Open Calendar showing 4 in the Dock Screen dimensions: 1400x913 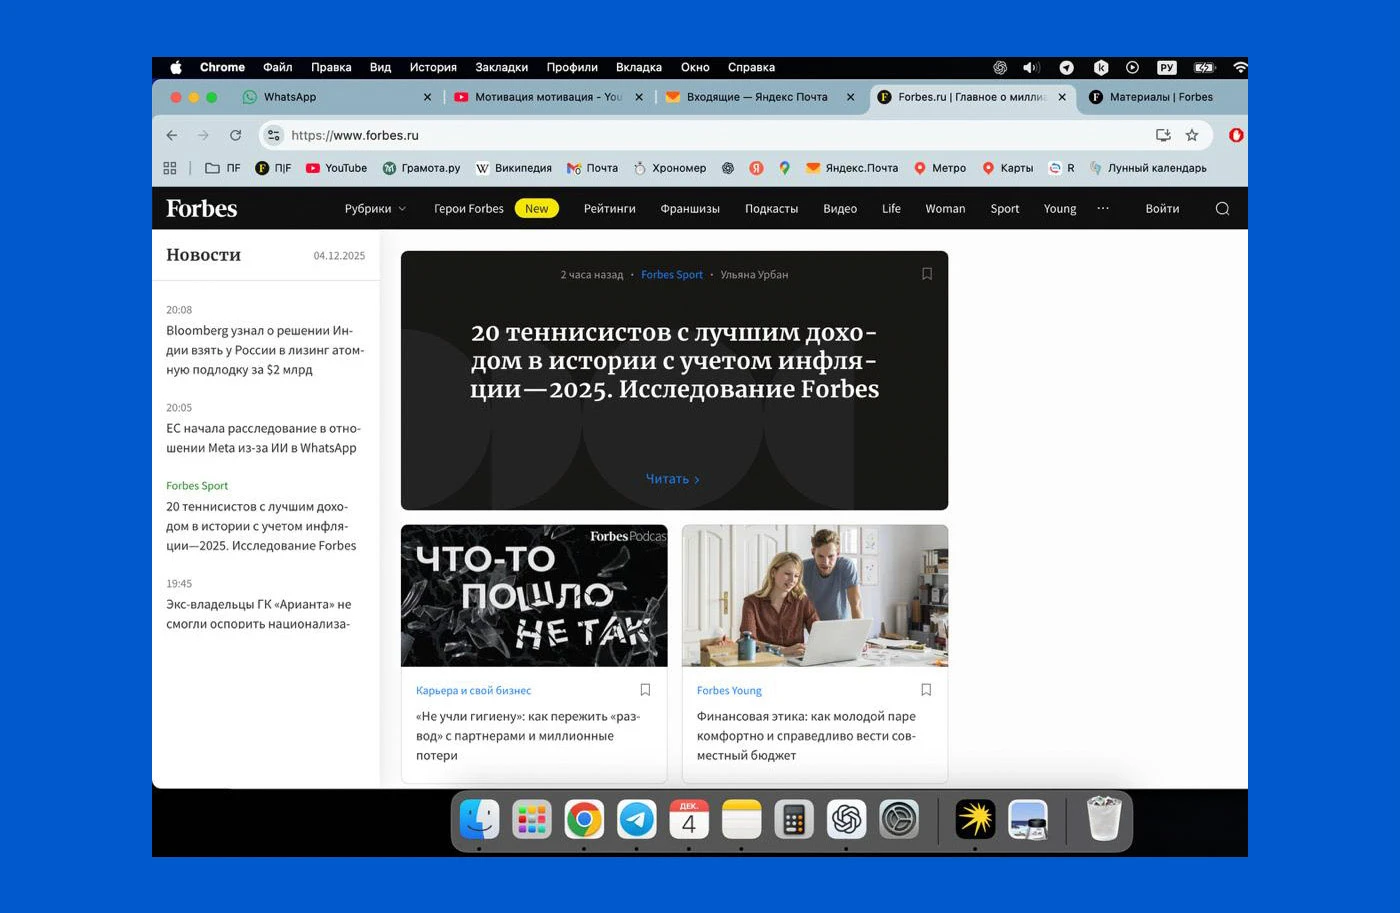click(689, 820)
